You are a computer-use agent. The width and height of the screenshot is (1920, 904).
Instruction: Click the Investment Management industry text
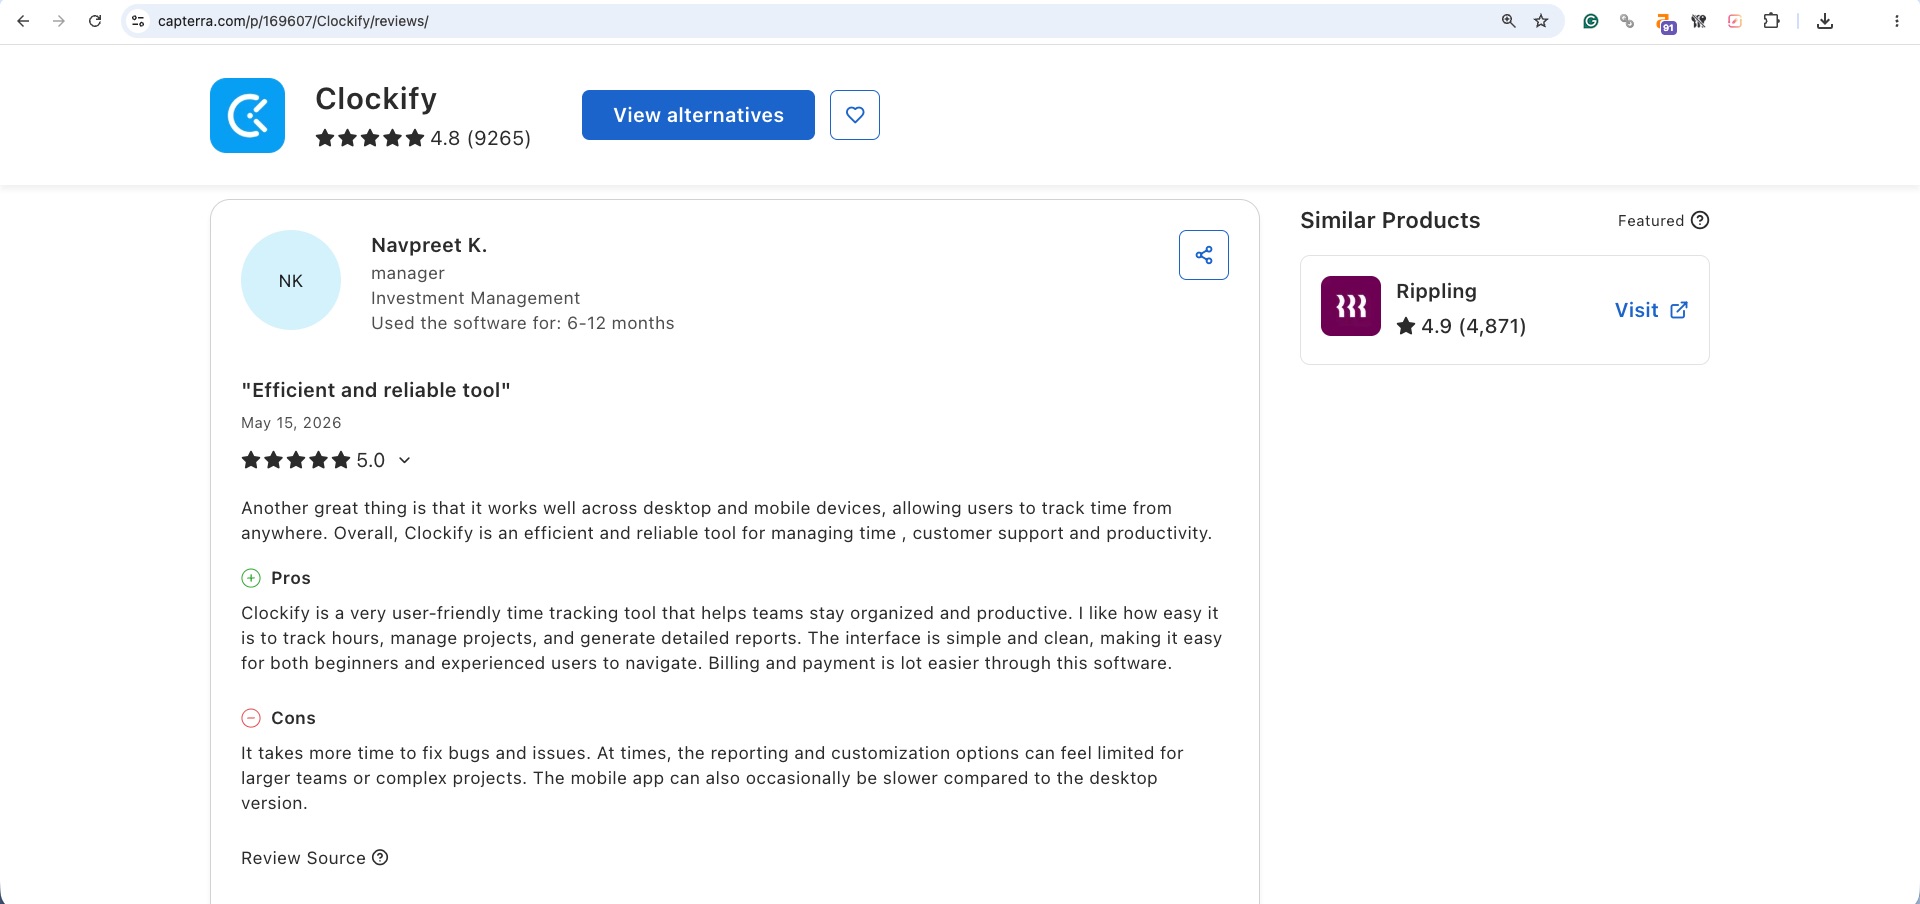[475, 298]
